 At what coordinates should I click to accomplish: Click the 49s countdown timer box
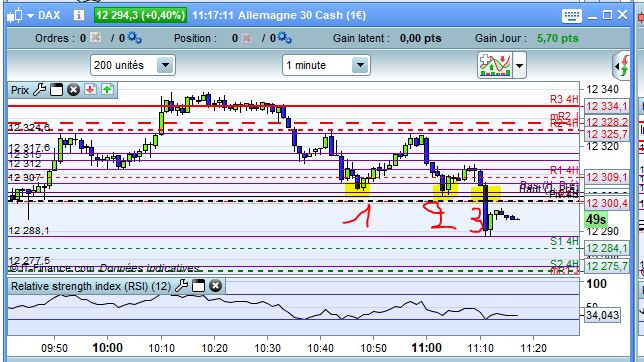coord(596,220)
